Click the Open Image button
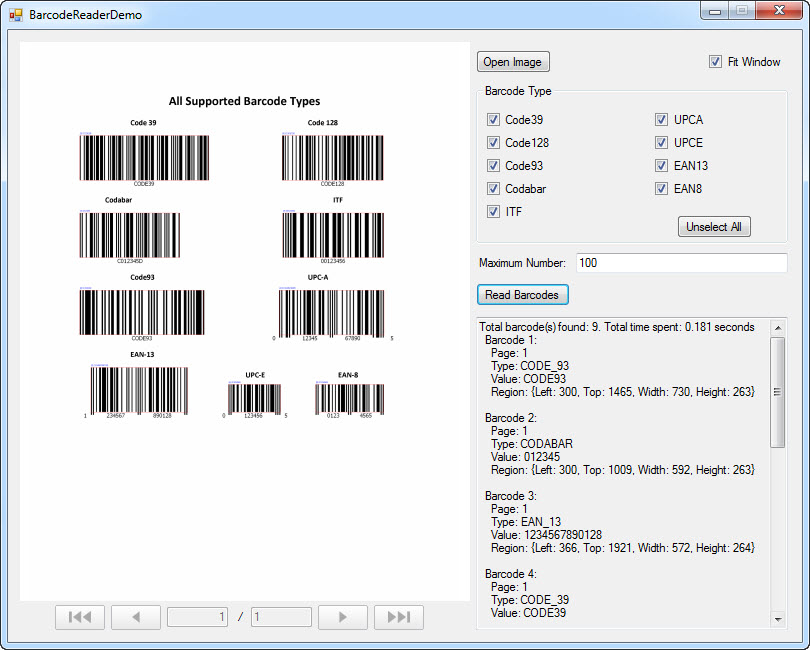The height and width of the screenshot is (650, 810). pos(513,61)
